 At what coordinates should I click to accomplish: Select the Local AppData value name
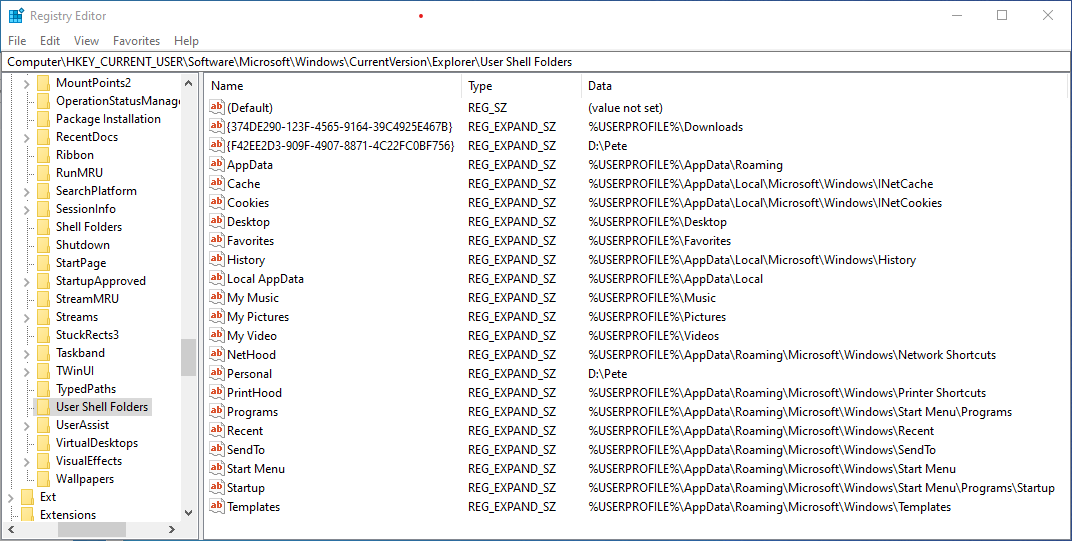(x=265, y=278)
